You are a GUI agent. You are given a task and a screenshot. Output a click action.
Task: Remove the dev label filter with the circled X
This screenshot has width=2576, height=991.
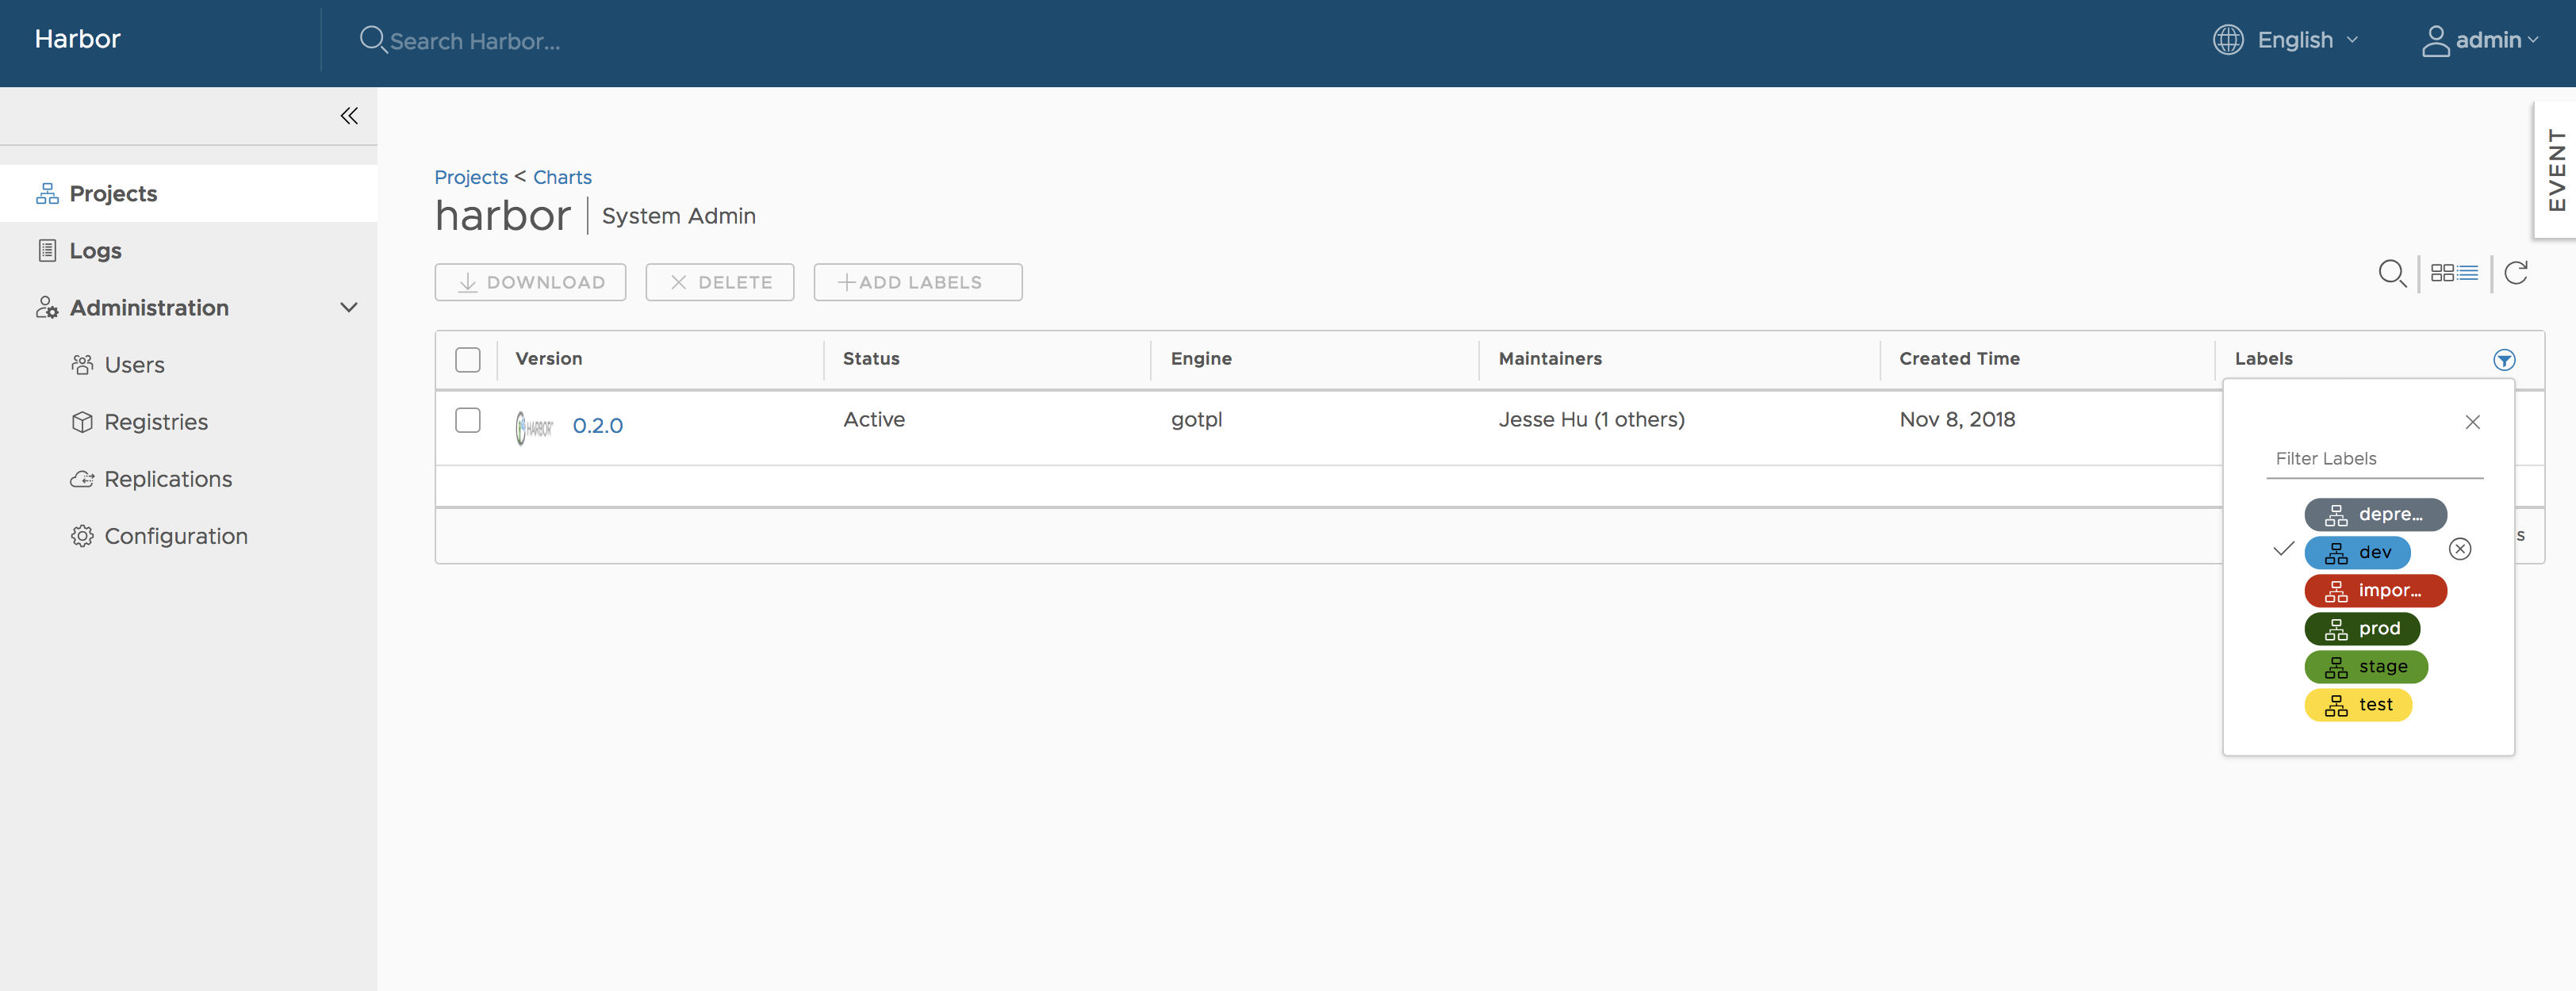click(2459, 549)
